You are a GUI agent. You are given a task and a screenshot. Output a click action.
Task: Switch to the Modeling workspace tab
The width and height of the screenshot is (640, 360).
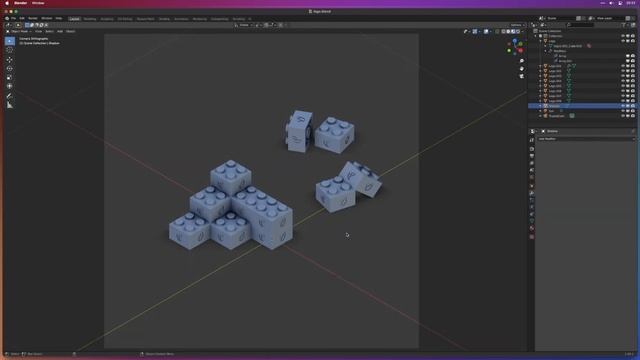[x=90, y=19]
